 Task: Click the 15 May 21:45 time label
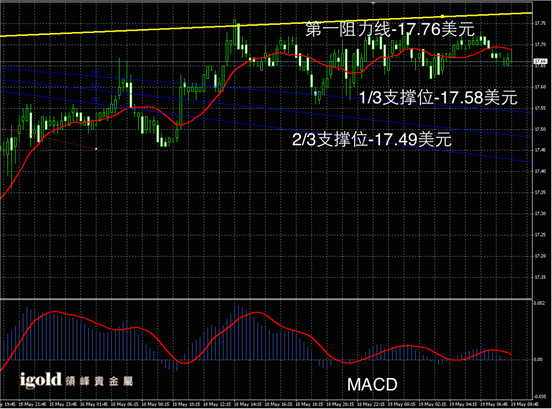(32, 404)
